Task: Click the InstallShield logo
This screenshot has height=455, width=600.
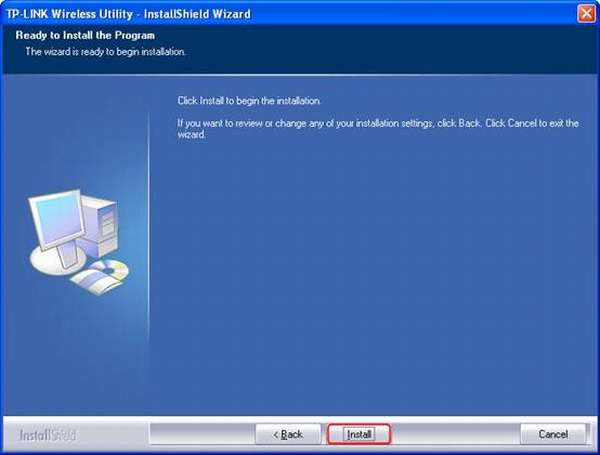Action: tap(47, 435)
